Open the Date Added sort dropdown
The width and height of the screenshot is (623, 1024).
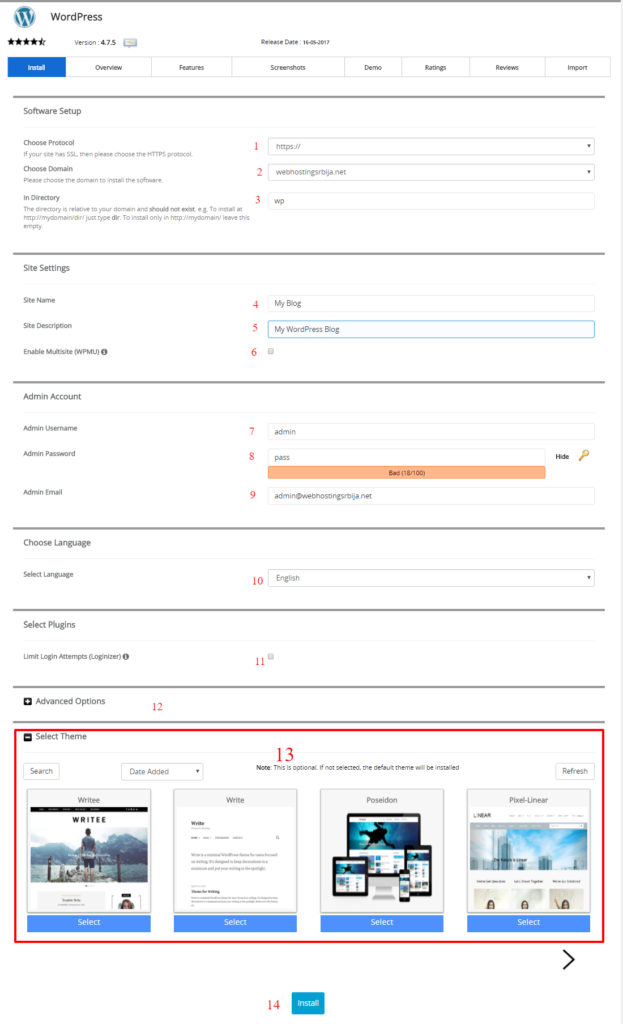[162, 771]
